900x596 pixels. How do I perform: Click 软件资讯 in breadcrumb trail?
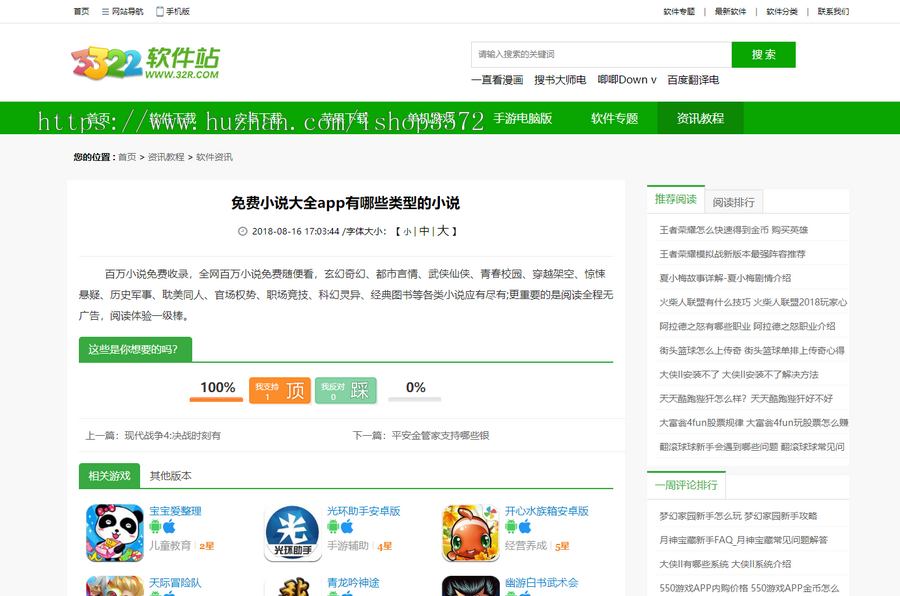(214, 157)
